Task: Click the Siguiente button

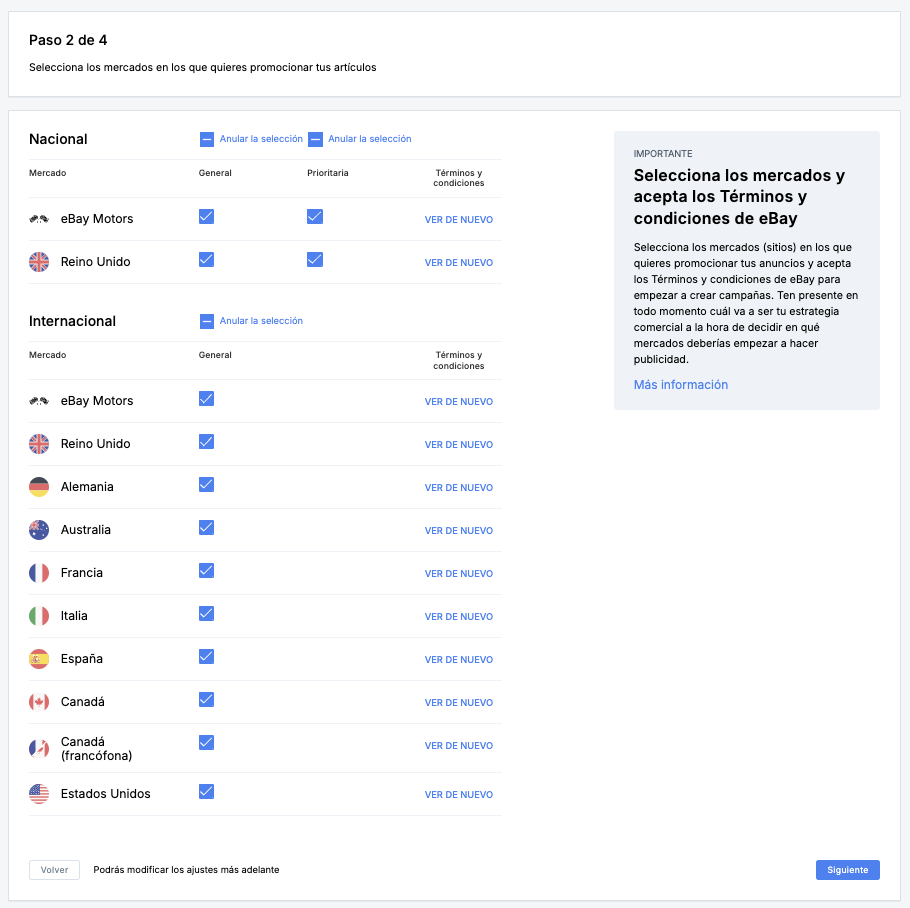Action: pyautogui.click(x=847, y=870)
